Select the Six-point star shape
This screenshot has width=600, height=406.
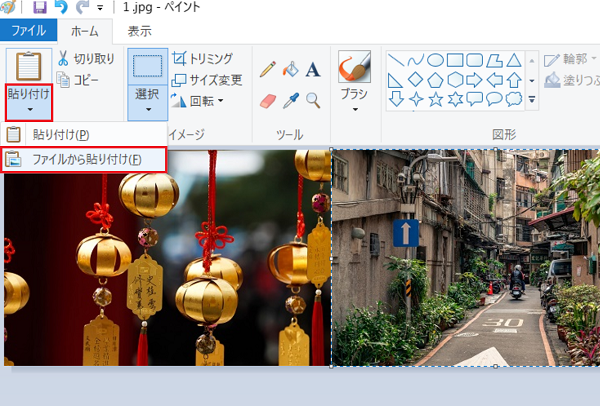coord(455,99)
